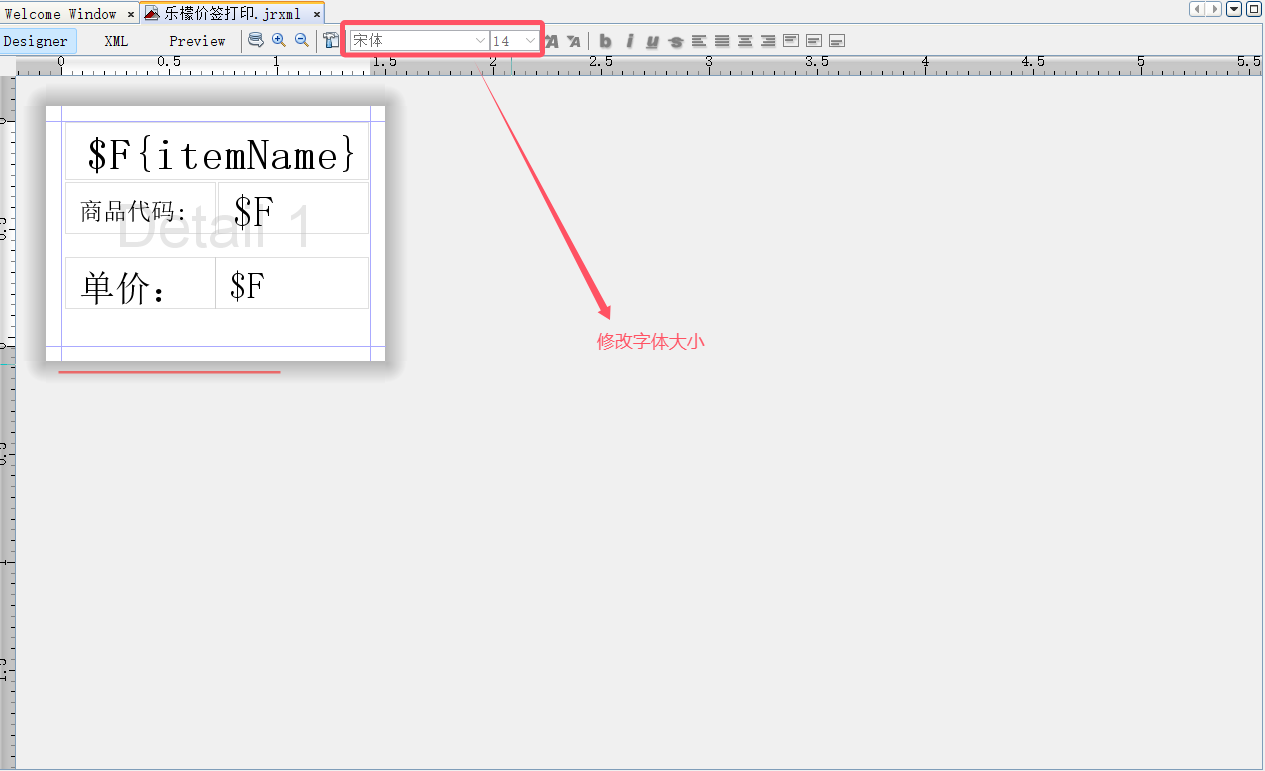
Task: Toggle bold formatting
Action: pos(605,41)
